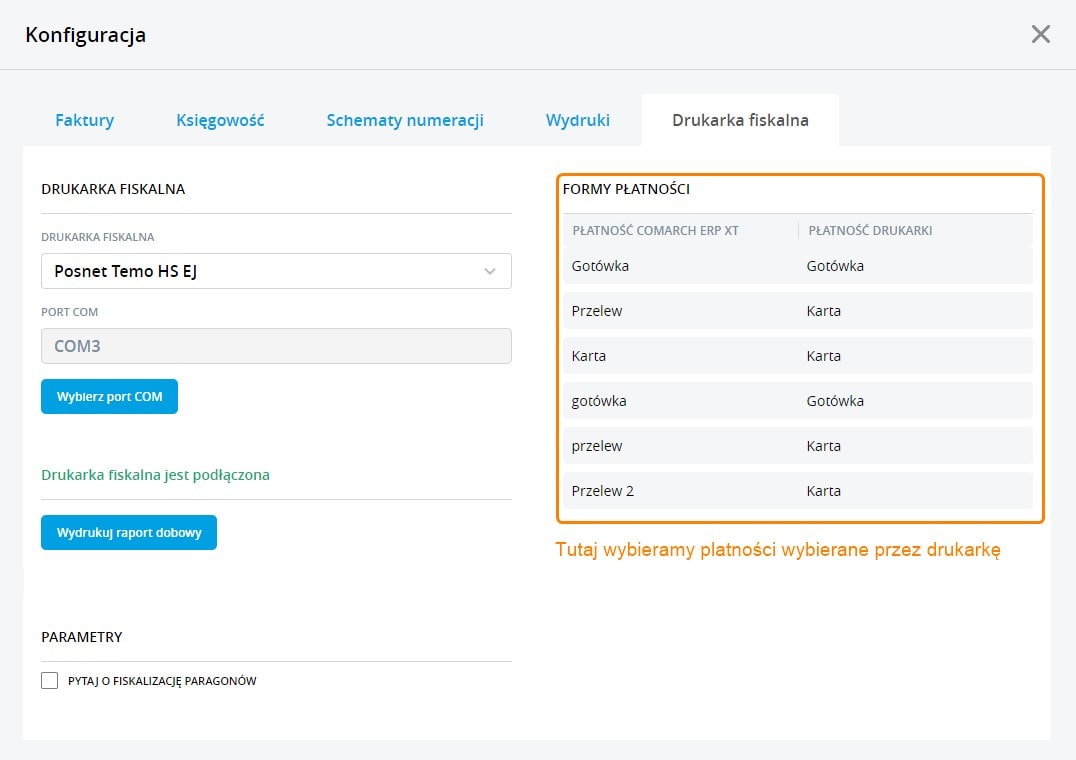Click the COM3 port field
This screenshot has height=760, width=1076.
(276, 347)
